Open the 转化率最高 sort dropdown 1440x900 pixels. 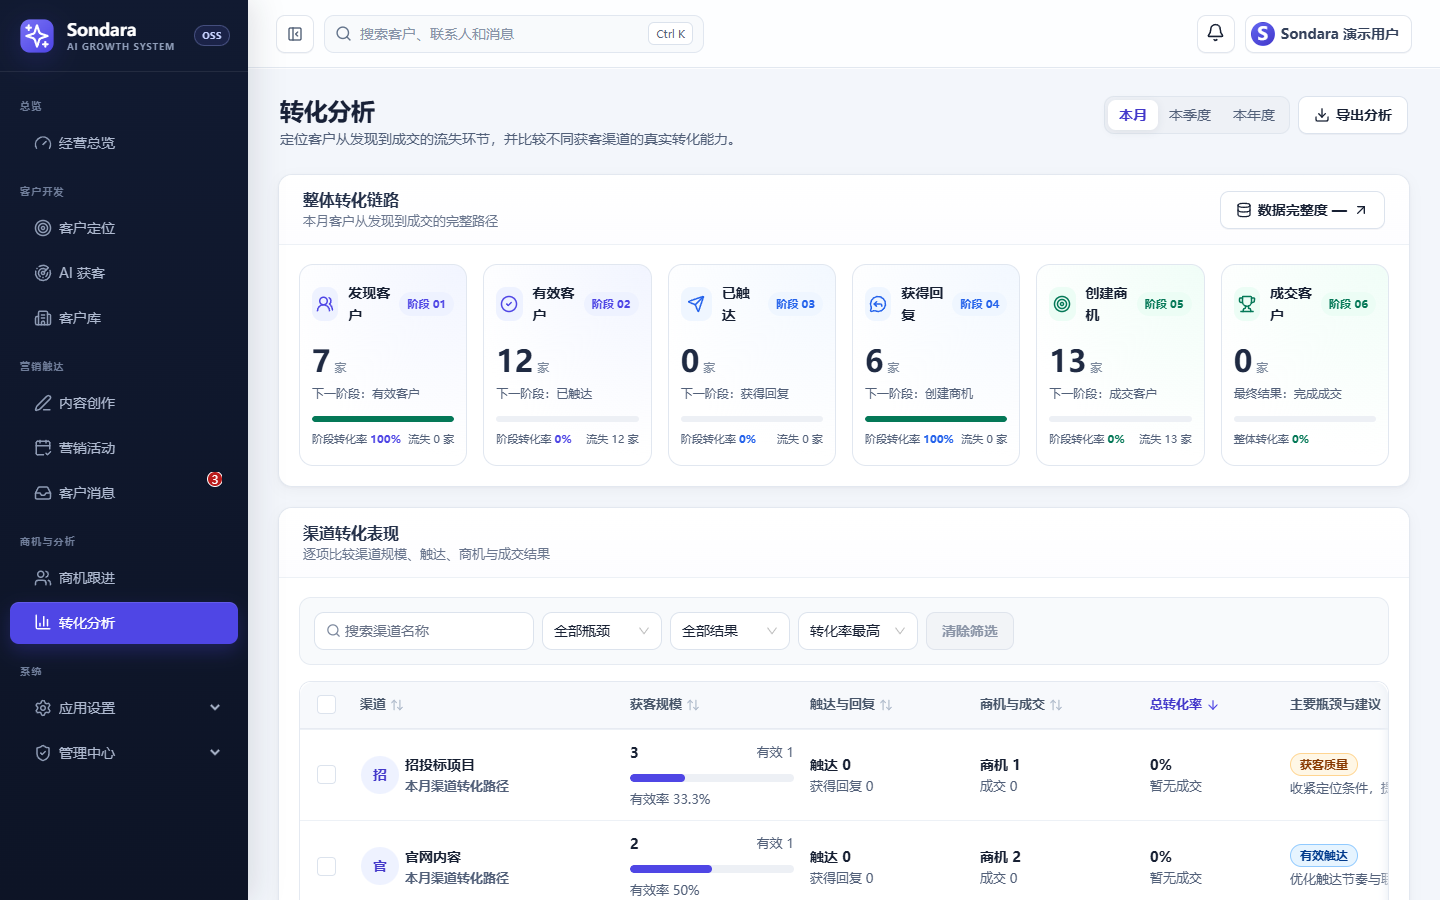[x=858, y=631]
